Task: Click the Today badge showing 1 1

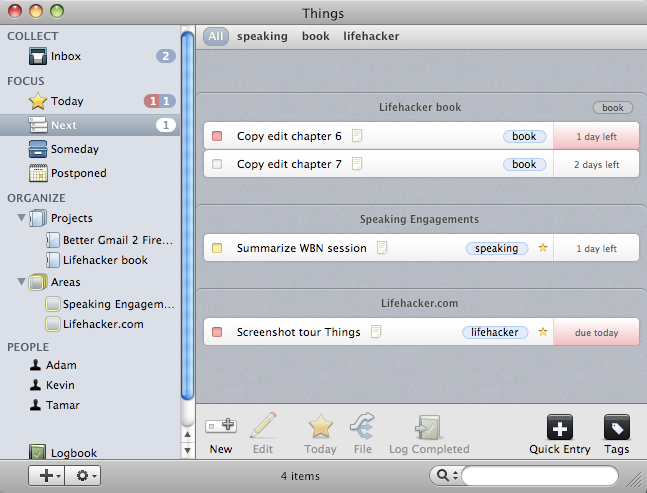Action: pos(160,101)
